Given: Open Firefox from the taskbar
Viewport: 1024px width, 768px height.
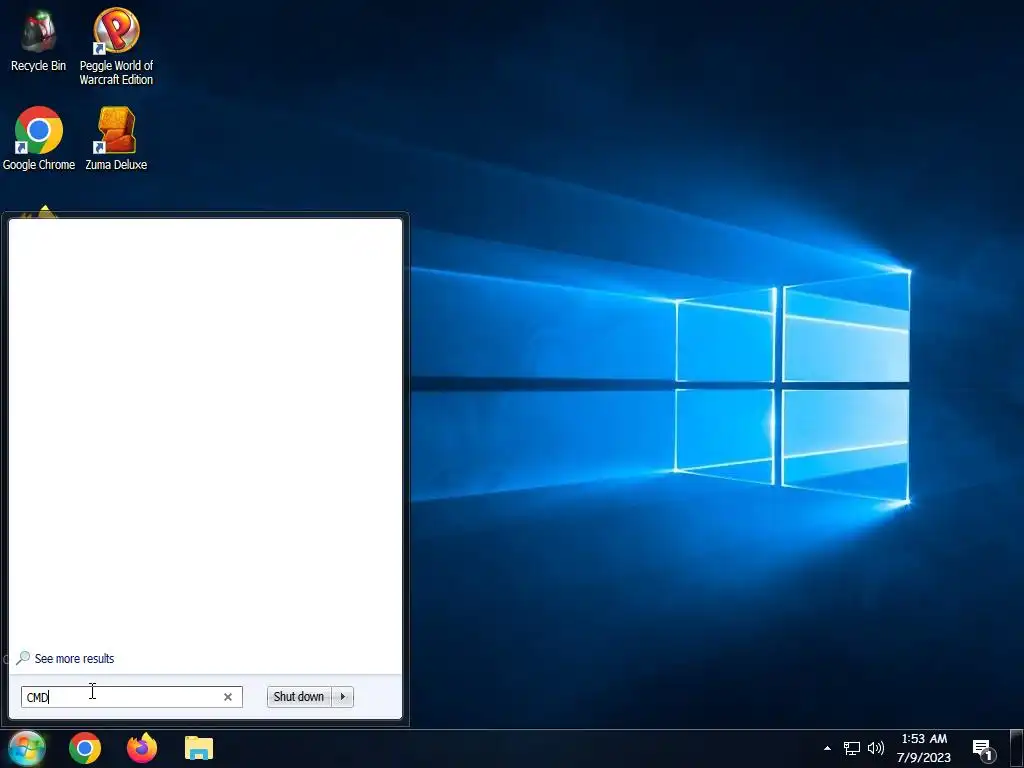Looking at the screenshot, I should (142, 748).
